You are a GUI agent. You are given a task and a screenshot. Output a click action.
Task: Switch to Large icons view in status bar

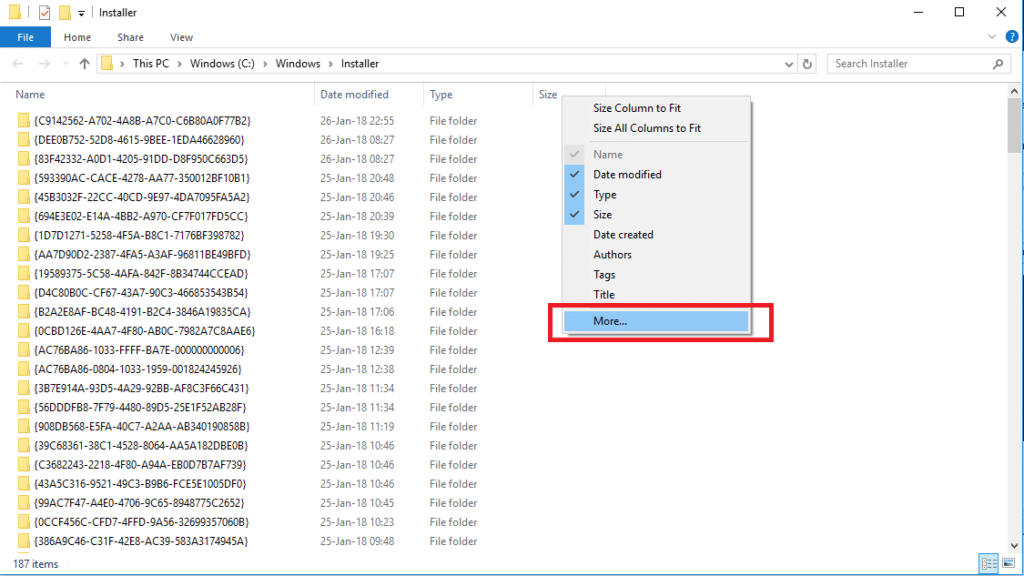click(1009, 563)
